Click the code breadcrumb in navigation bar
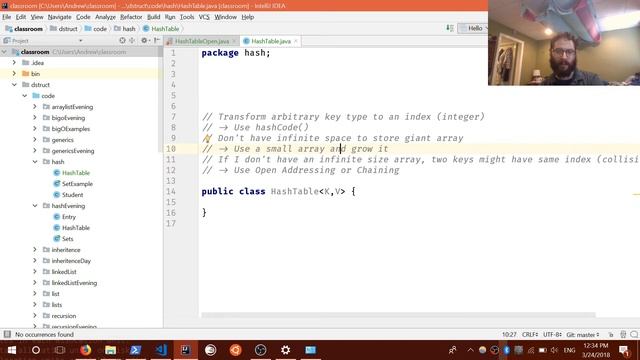This screenshot has height=360, width=640. (x=96, y=29)
